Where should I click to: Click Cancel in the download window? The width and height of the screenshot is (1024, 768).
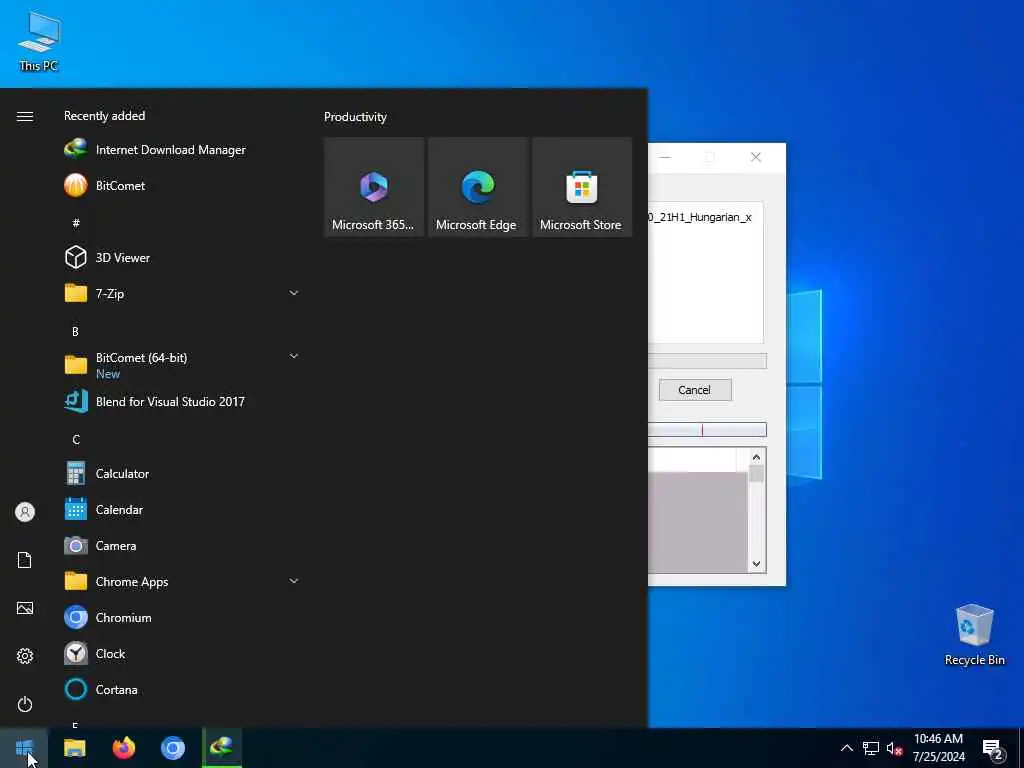[695, 390]
